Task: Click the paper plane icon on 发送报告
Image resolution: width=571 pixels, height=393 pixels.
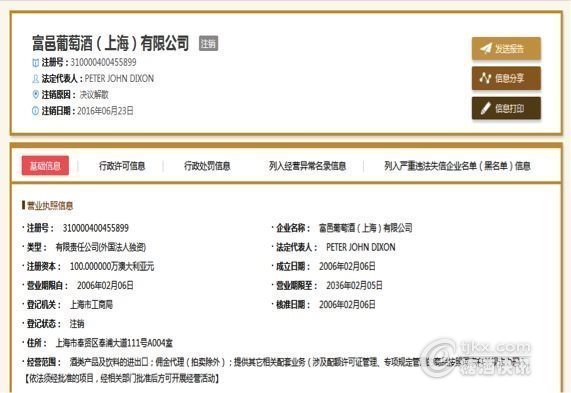Action: [x=486, y=48]
